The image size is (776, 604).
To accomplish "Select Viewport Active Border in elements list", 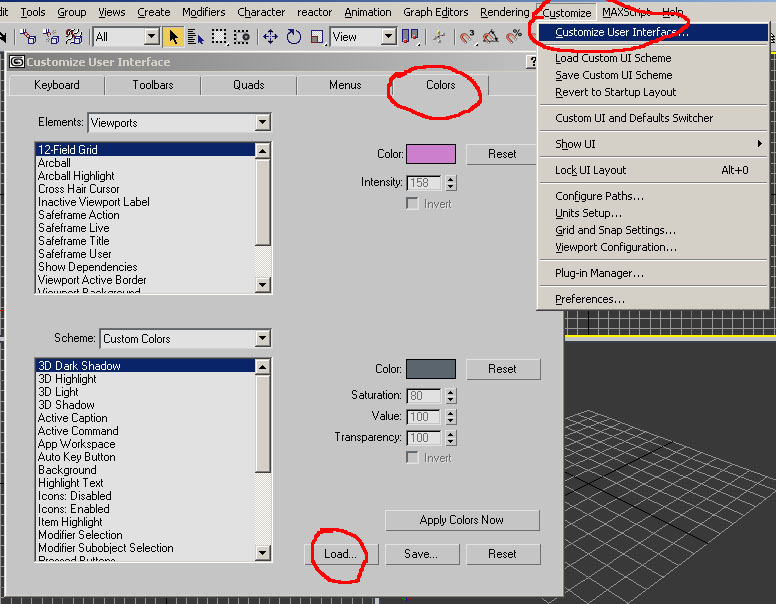I will [x=146, y=280].
